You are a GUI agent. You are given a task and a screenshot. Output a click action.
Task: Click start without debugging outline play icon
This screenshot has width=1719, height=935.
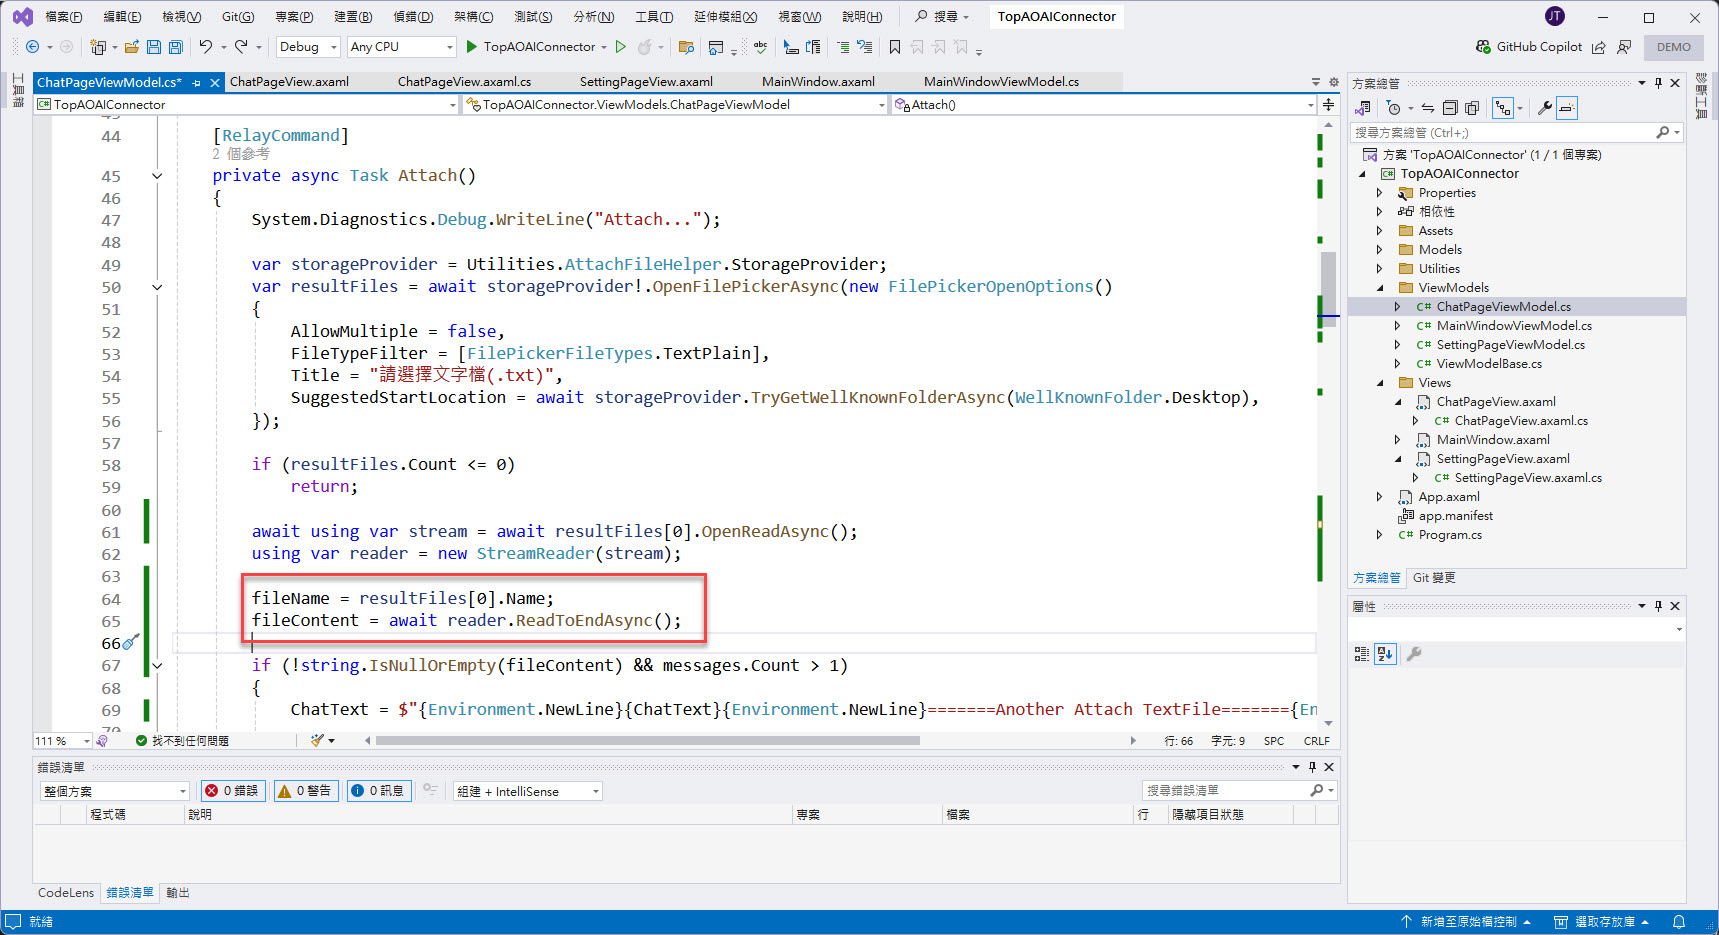[621, 47]
